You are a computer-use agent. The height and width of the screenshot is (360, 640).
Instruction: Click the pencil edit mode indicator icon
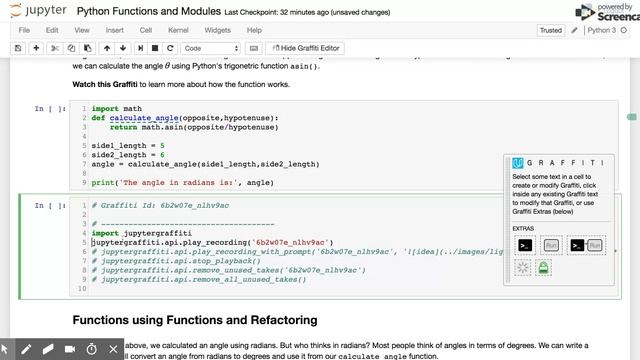click(x=574, y=30)
